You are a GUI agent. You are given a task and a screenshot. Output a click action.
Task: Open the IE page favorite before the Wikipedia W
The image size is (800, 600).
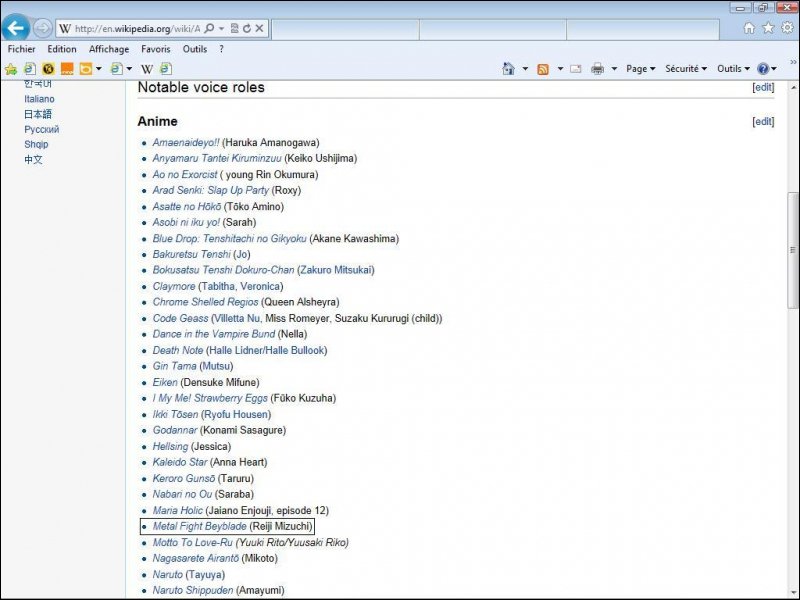[117, 68]
